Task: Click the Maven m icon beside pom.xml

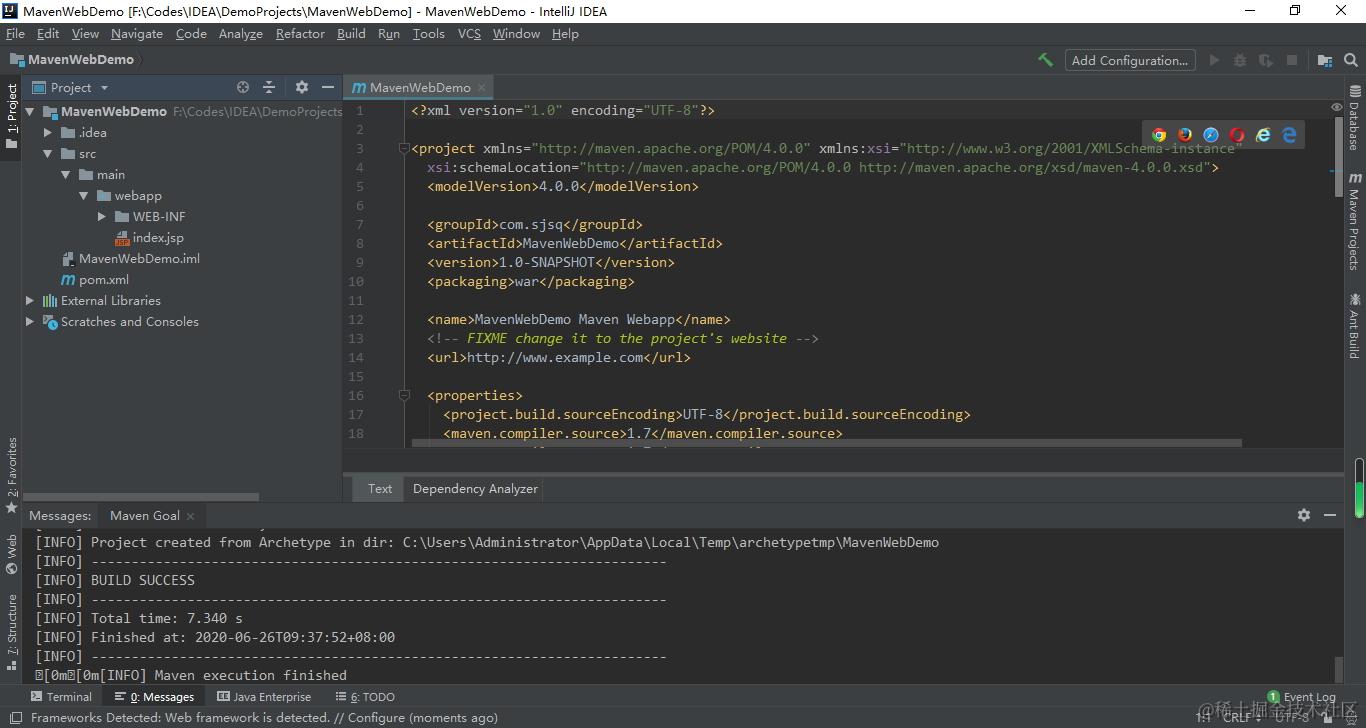Action: [68, 280]
